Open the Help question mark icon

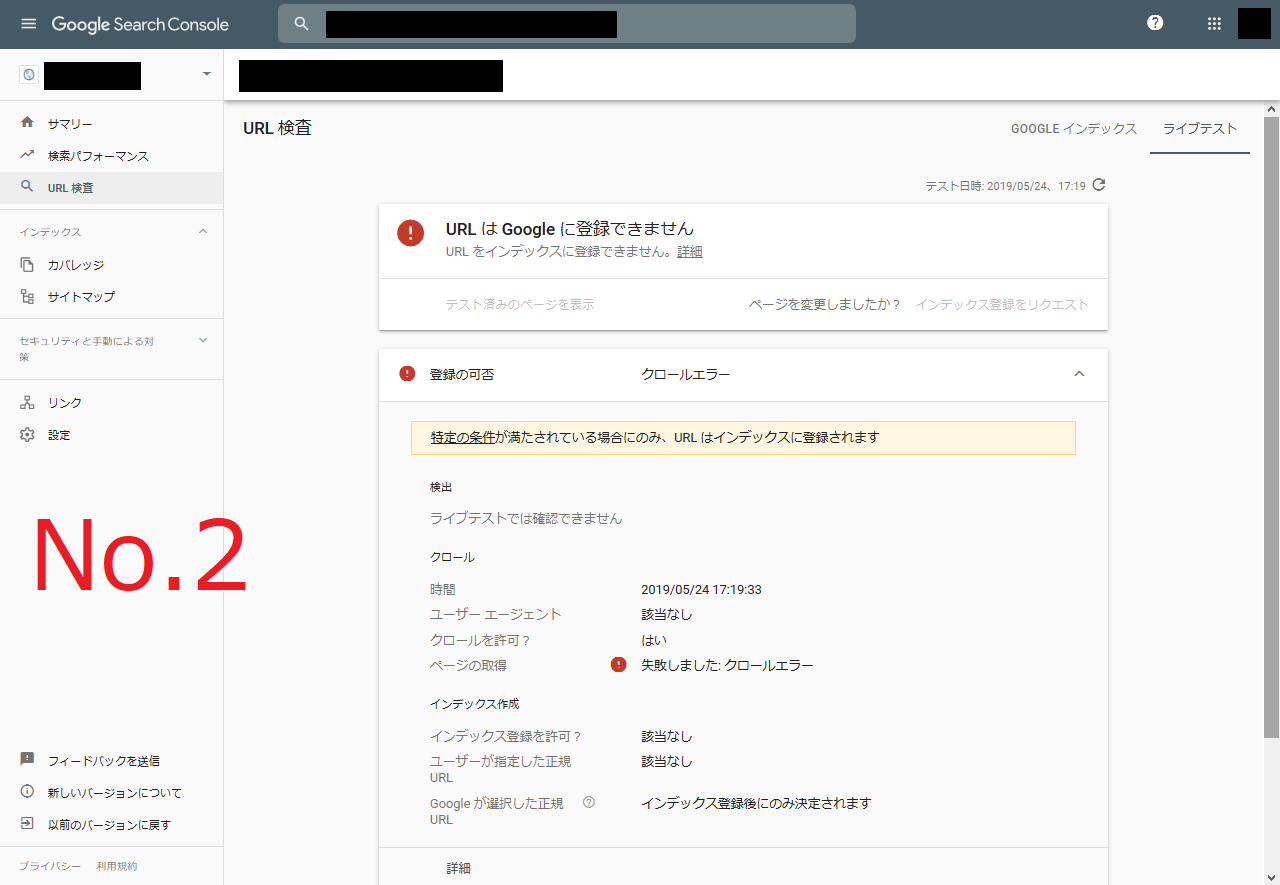click(x=1155, y=23)
